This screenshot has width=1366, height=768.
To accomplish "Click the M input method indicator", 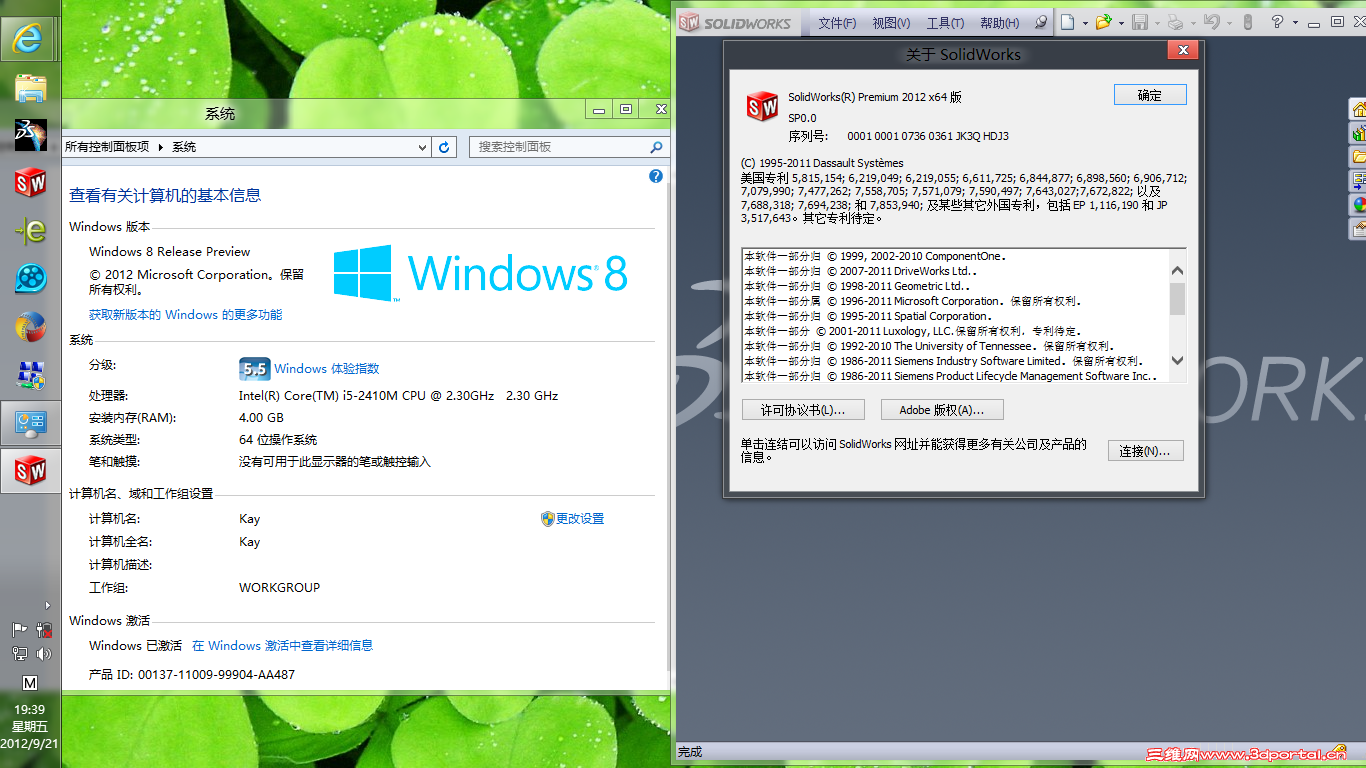I will [30, 683].
